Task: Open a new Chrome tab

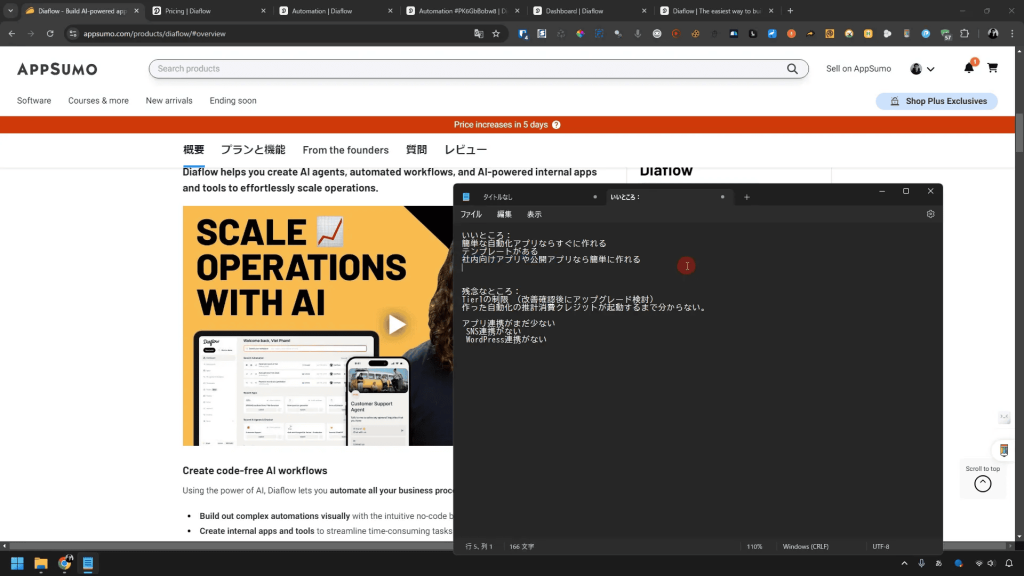Action: [790, 10]
